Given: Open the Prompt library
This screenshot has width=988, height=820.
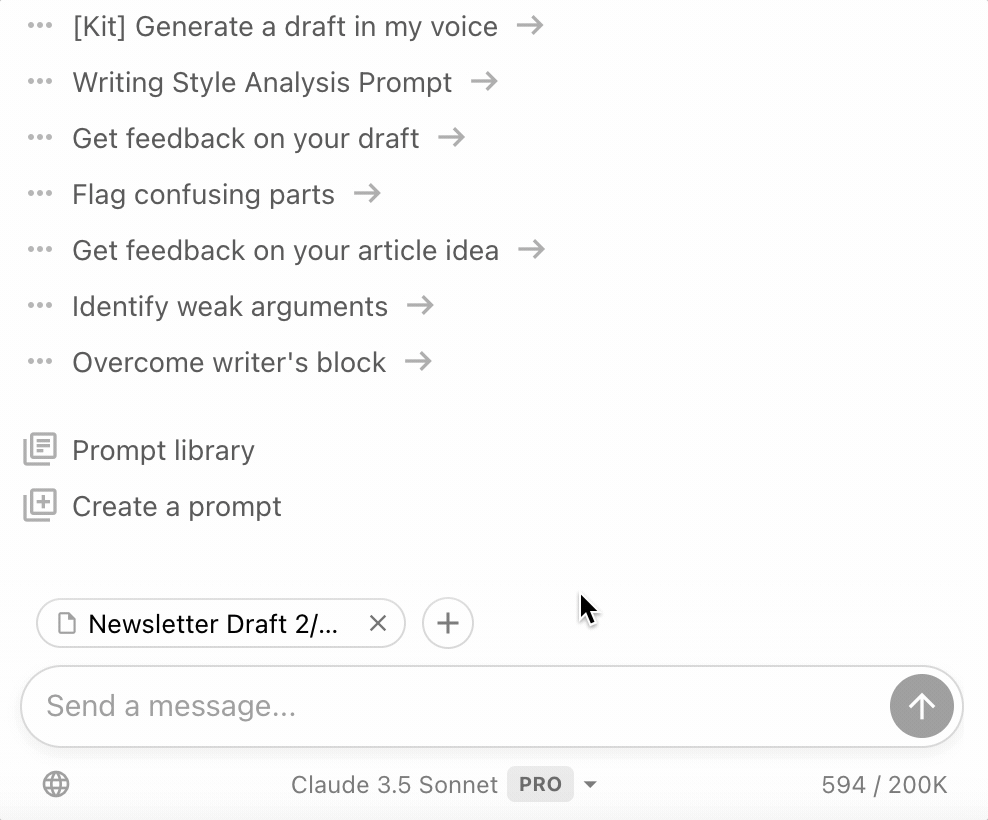Looking at the screenshot, I should point(163,450).
